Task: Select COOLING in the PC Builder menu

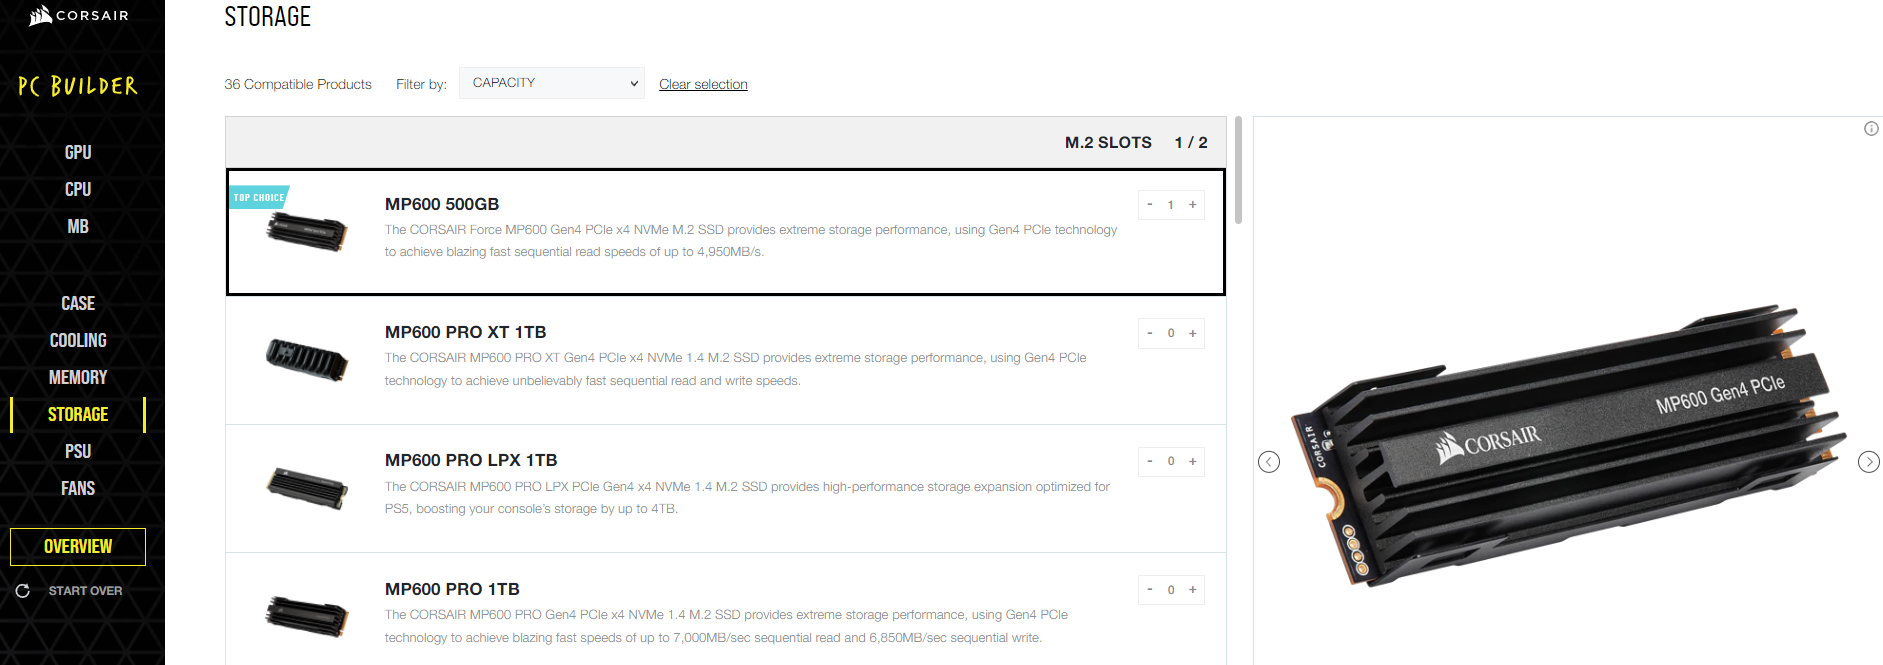Action: (78, 340)
